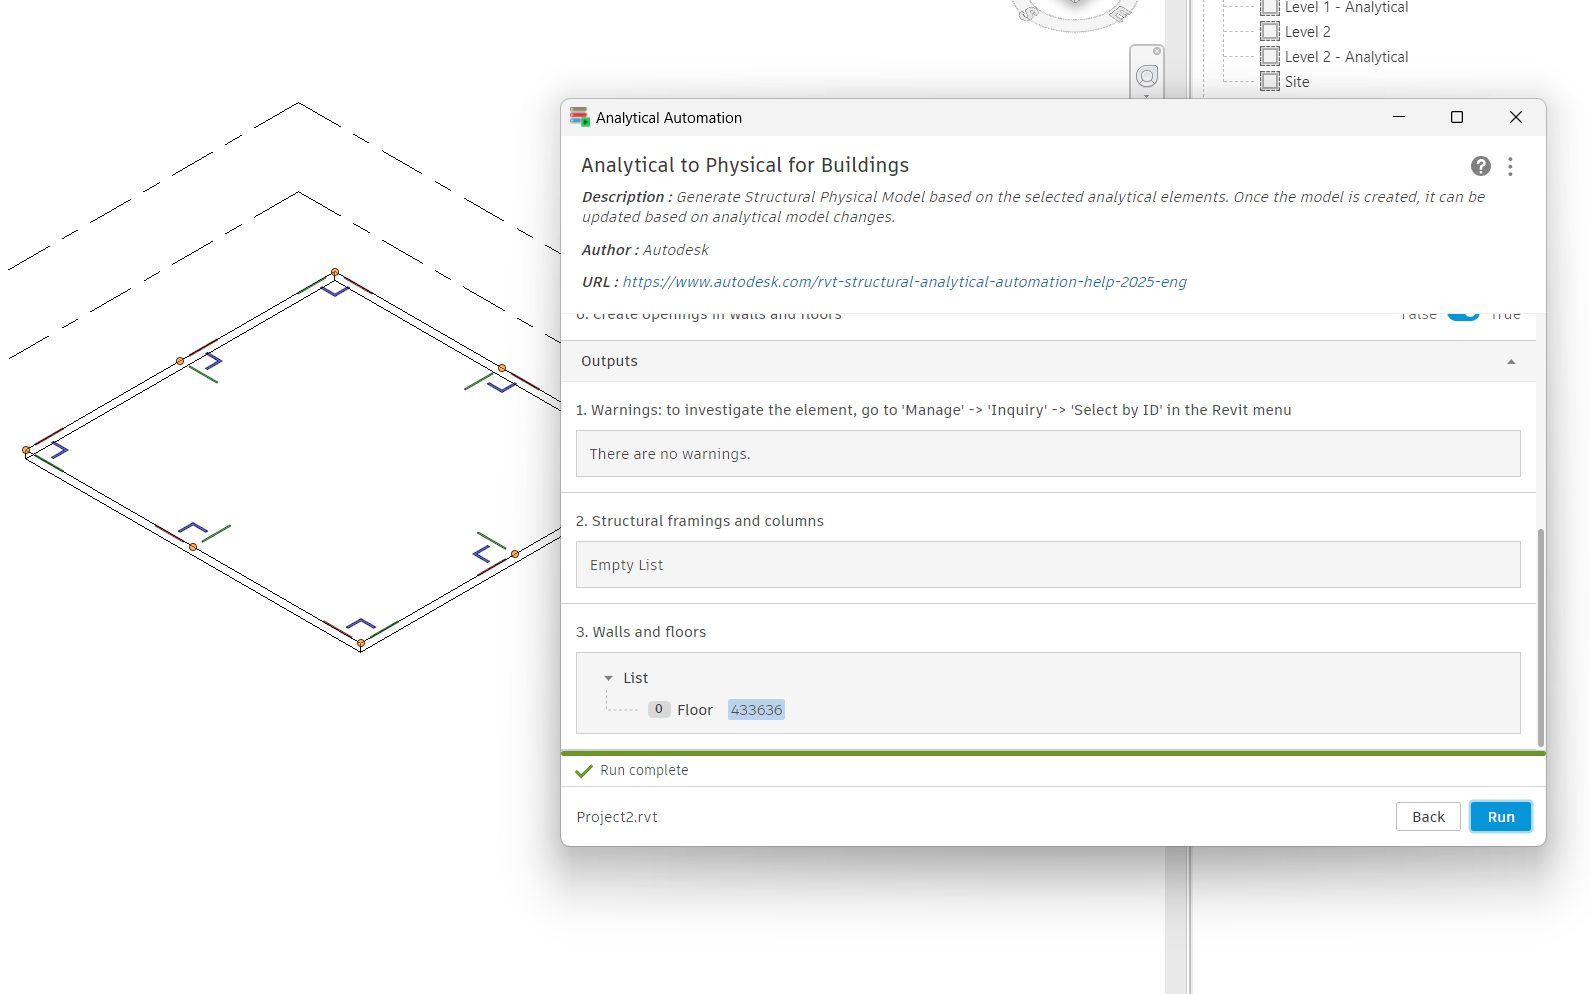The height and width of the screenshot is (994, 1590).
Task: Click the Analytical Automation title icon
Action: coord(580,117)
